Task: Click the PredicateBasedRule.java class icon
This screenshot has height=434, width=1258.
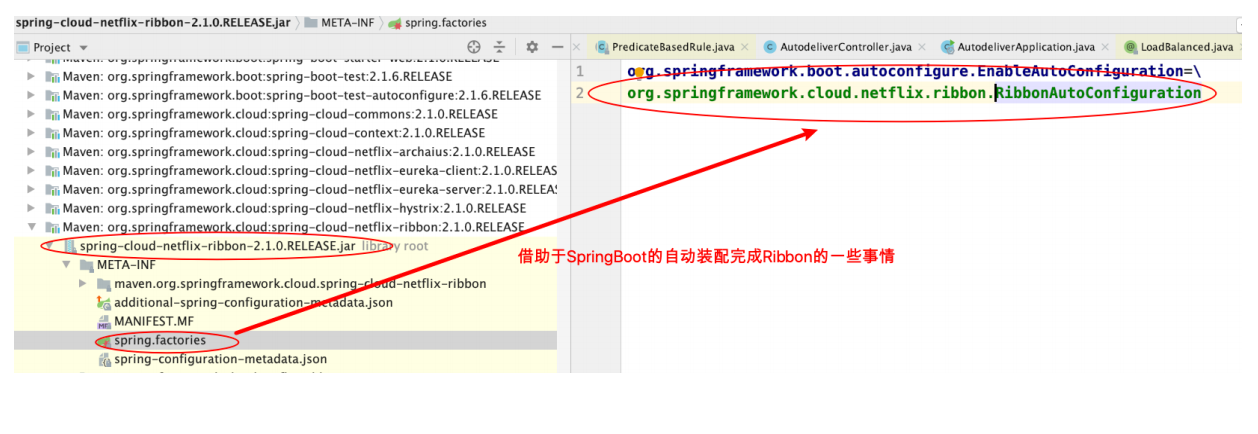Action: pos(602,47)
